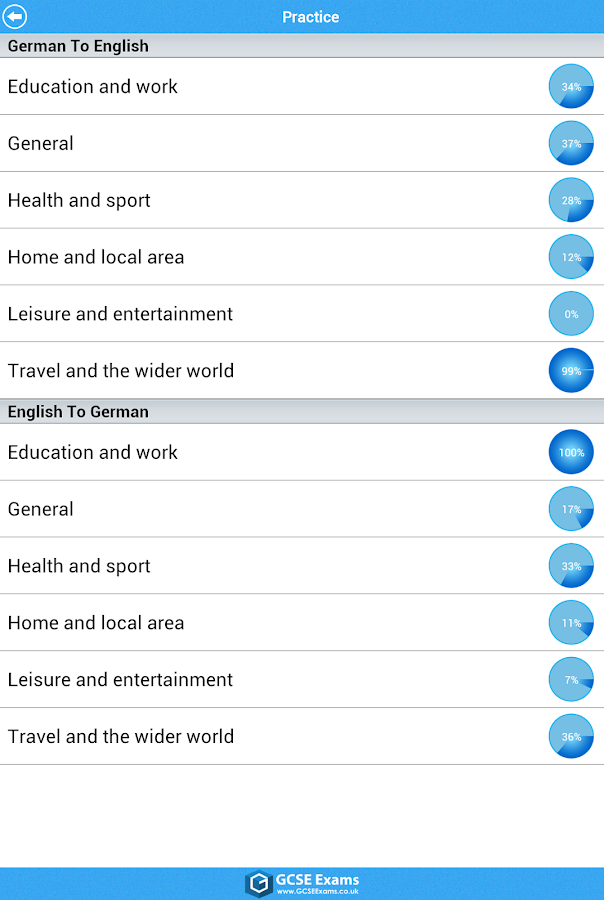Click the 37% progress circle icon
The width and height of the screenshot is (604, 900).
571,144
